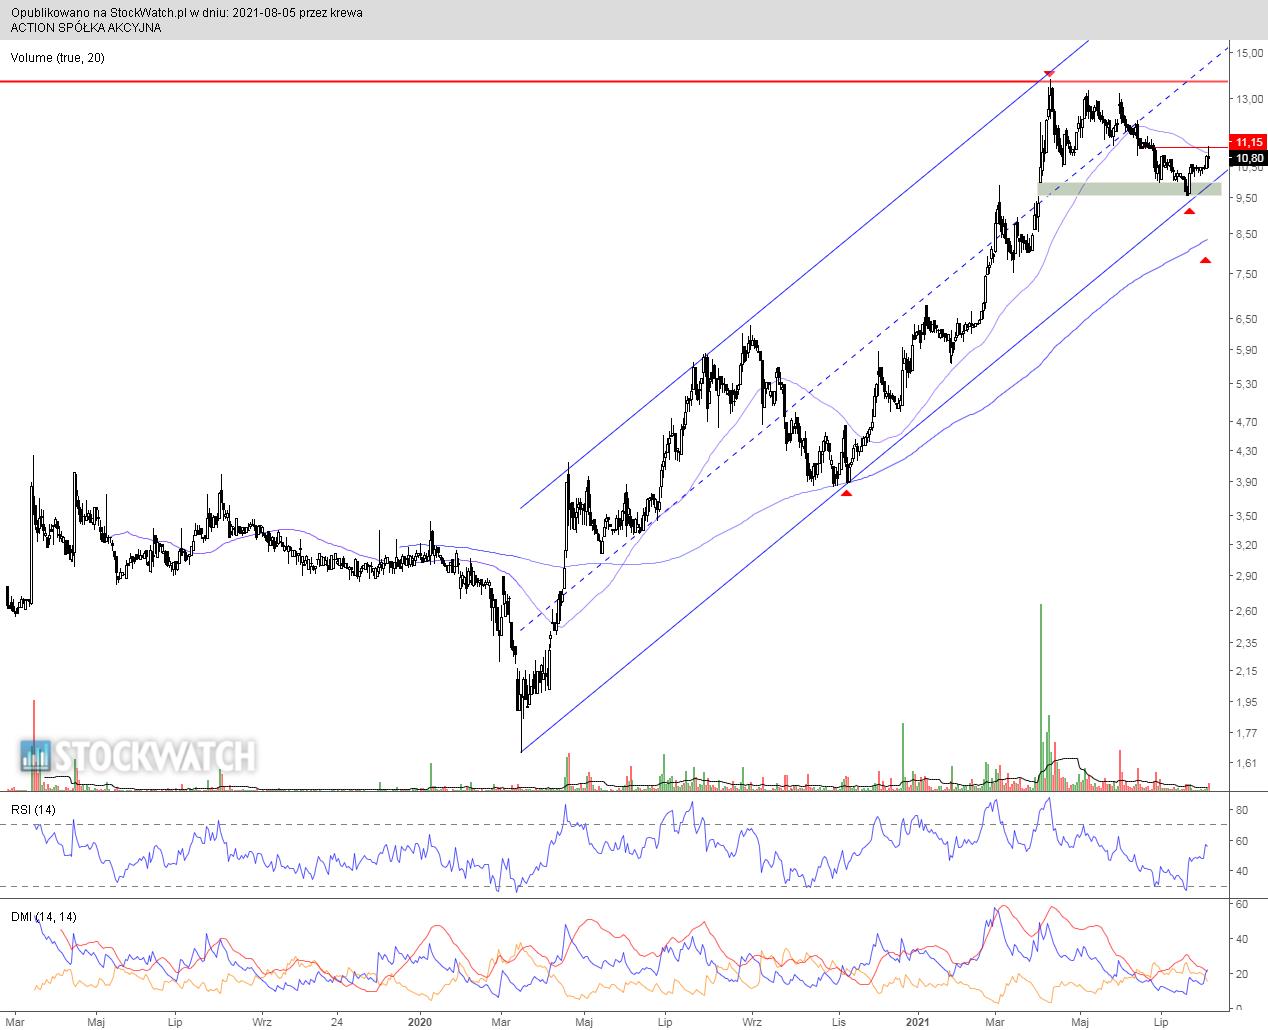Click the tallest green volume bar
The image size is (1268, 1030).
(x=1041, y=697)
